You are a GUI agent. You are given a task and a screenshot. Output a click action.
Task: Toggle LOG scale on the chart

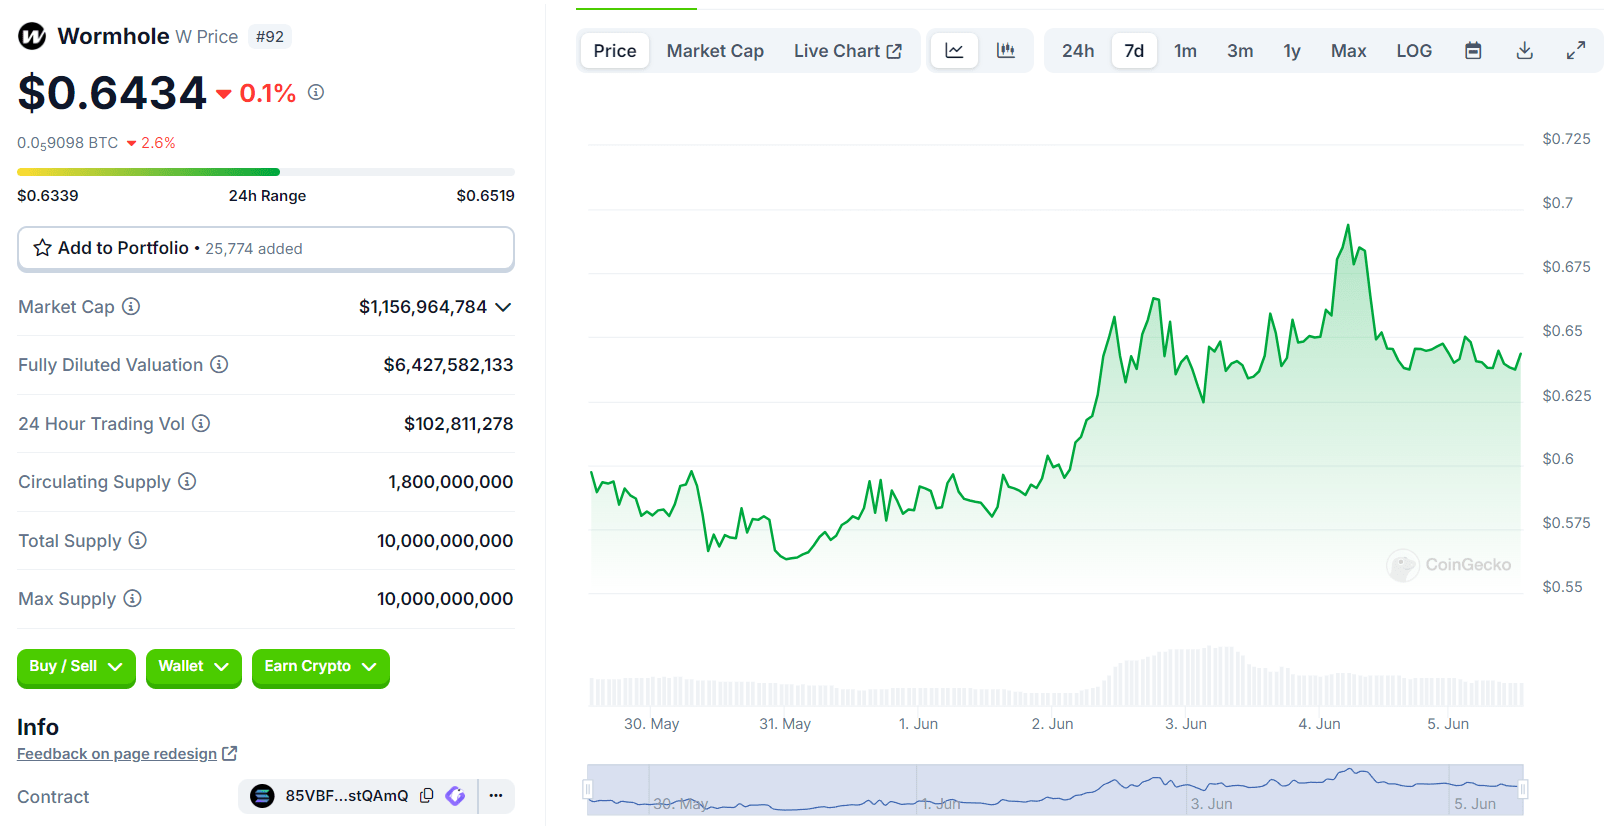pyautogui.click(x=1414, y=51)
